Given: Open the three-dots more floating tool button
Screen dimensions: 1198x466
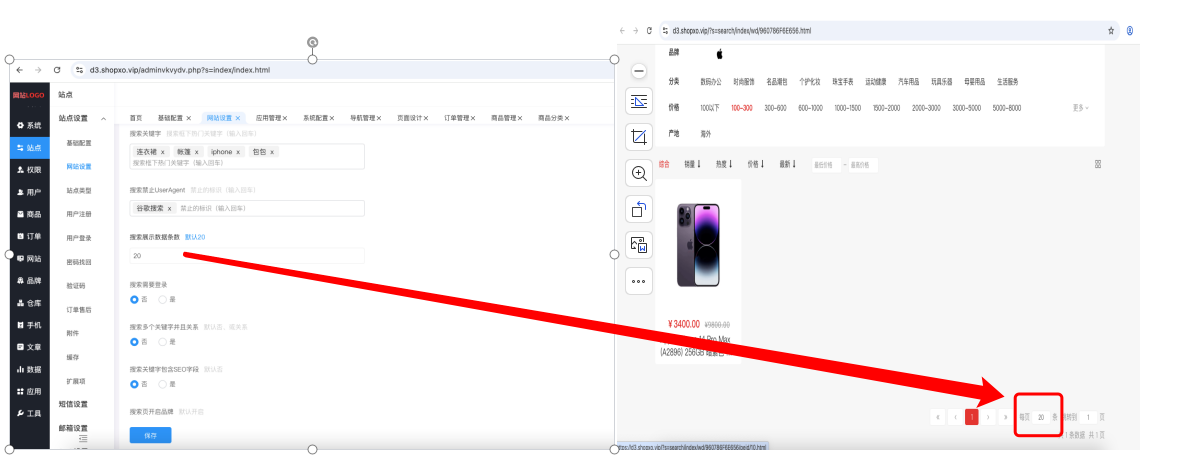Looking at the screenshot, I should click(639, 281).
